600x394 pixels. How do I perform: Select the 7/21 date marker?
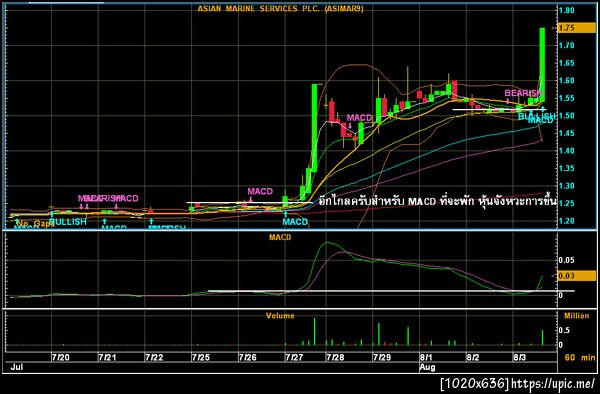tap(107, 358)
